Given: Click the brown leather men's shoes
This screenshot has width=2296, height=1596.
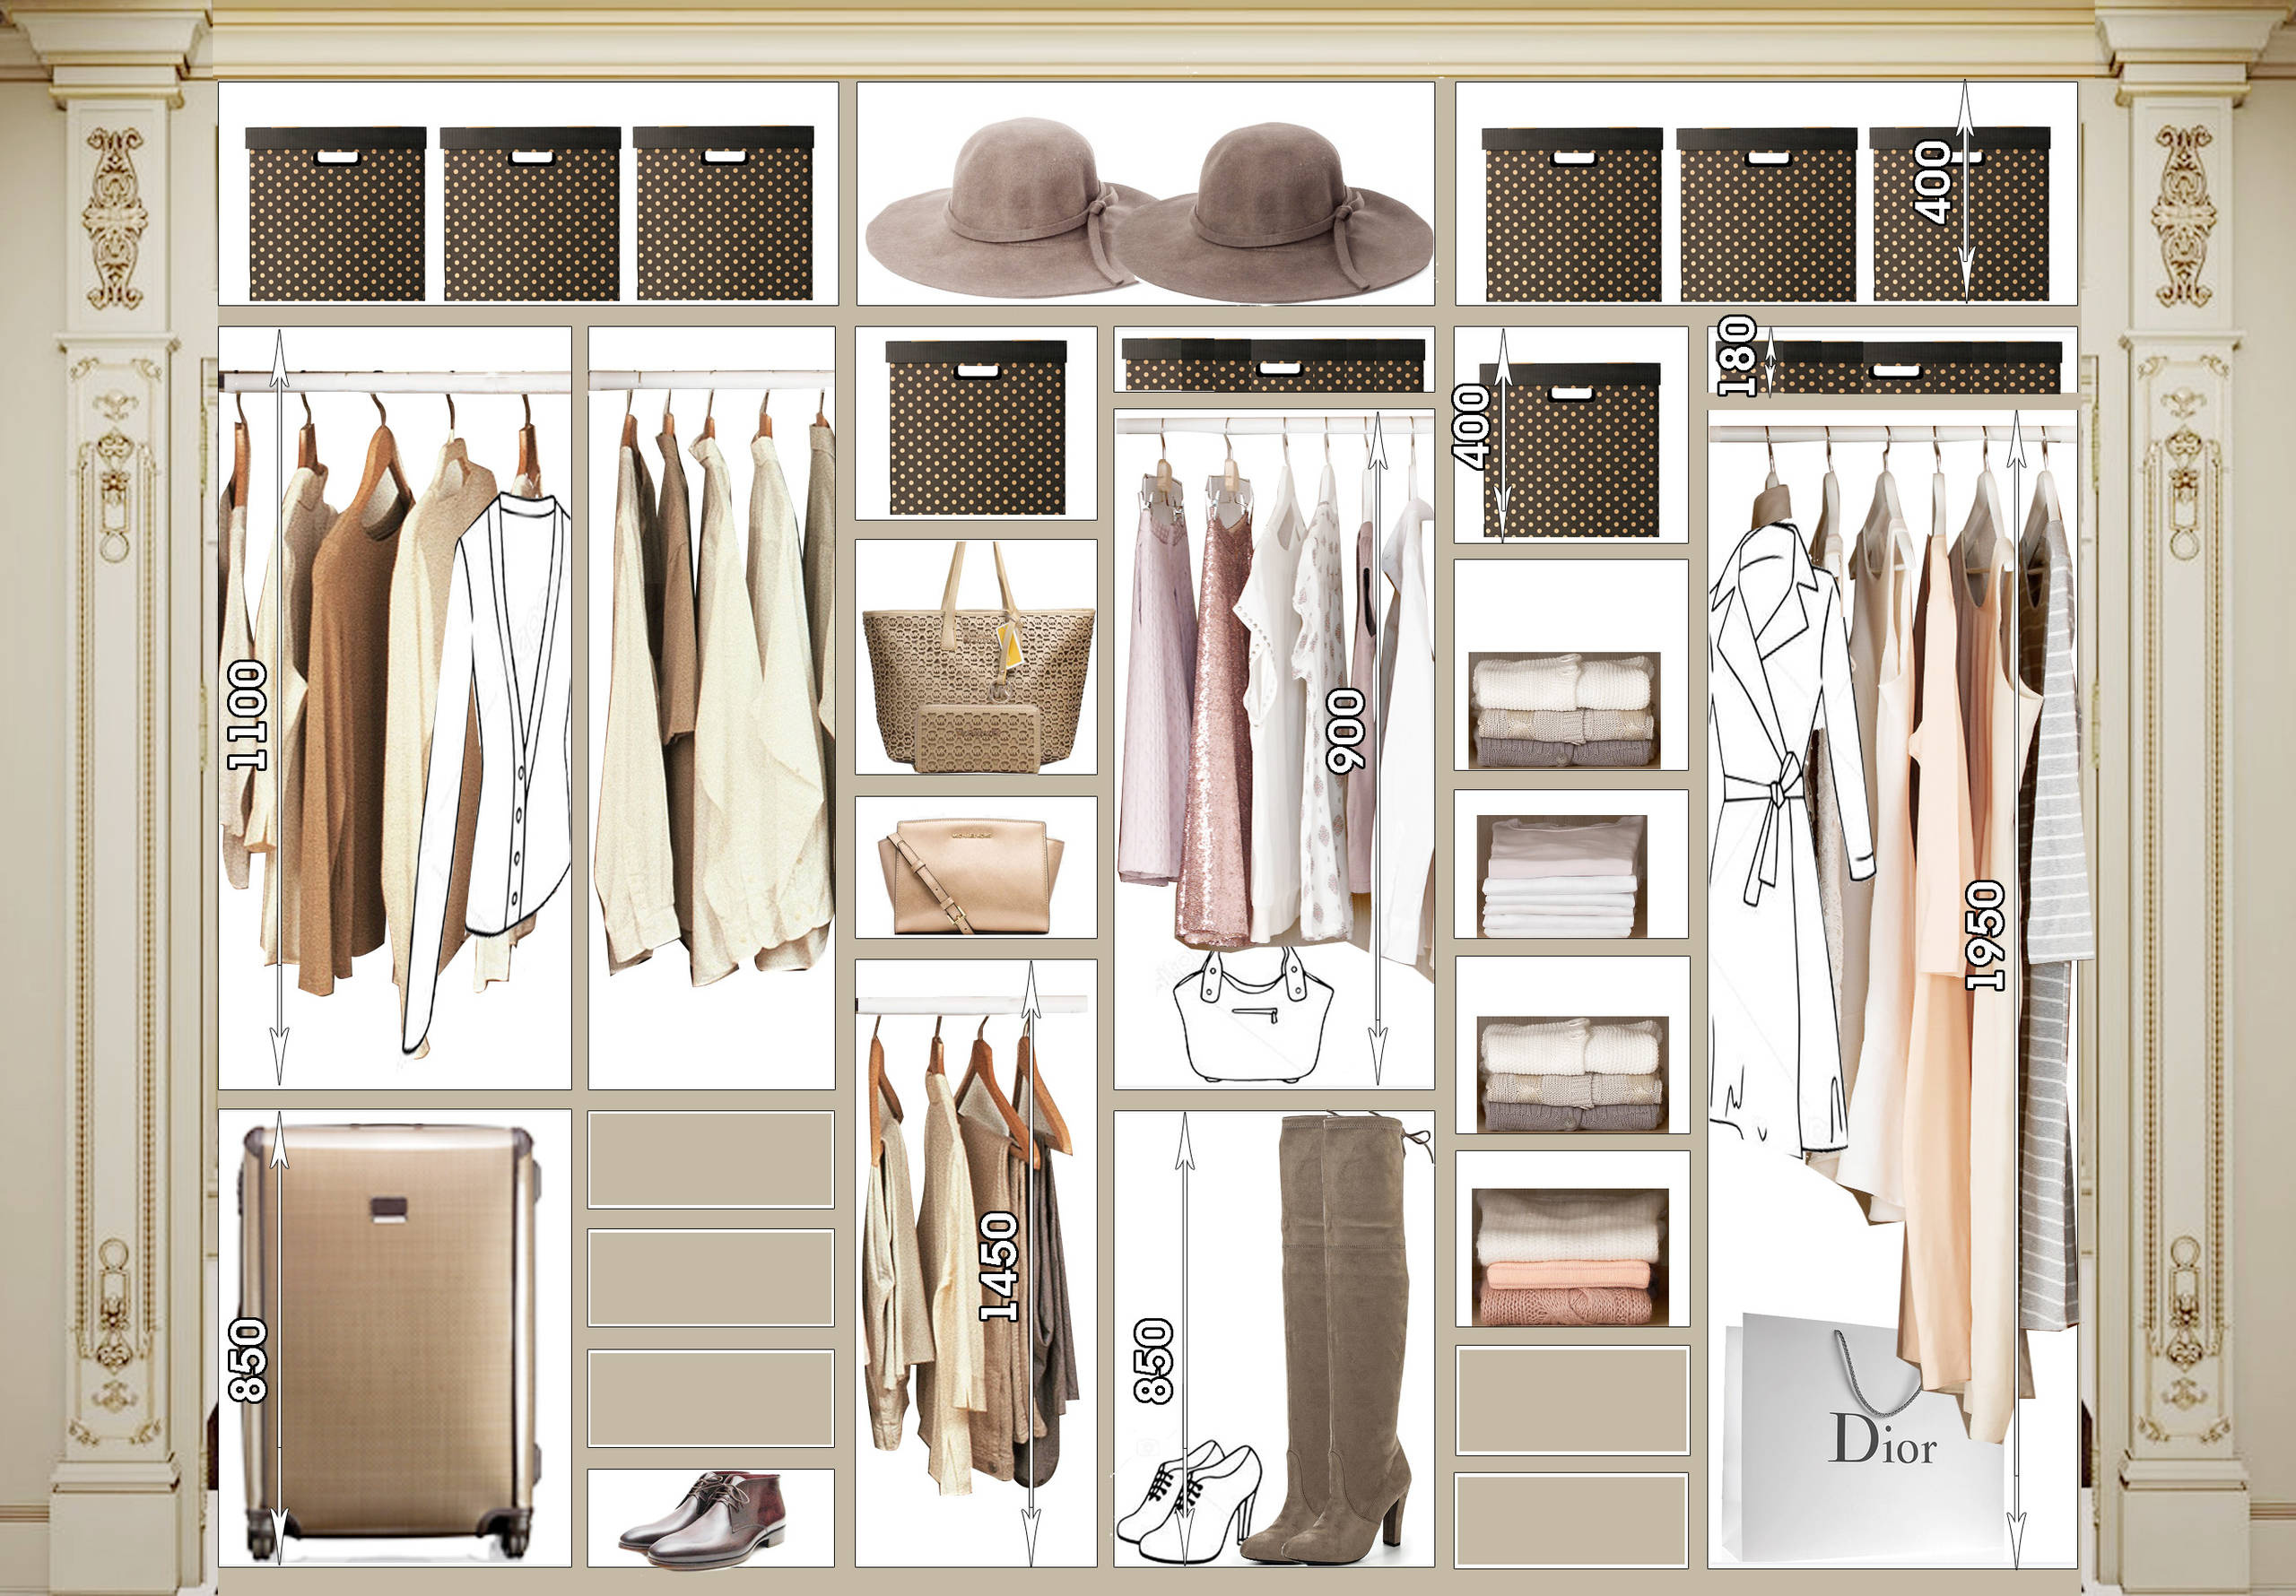Looking at the screenshot, I should pos(706,1519).
